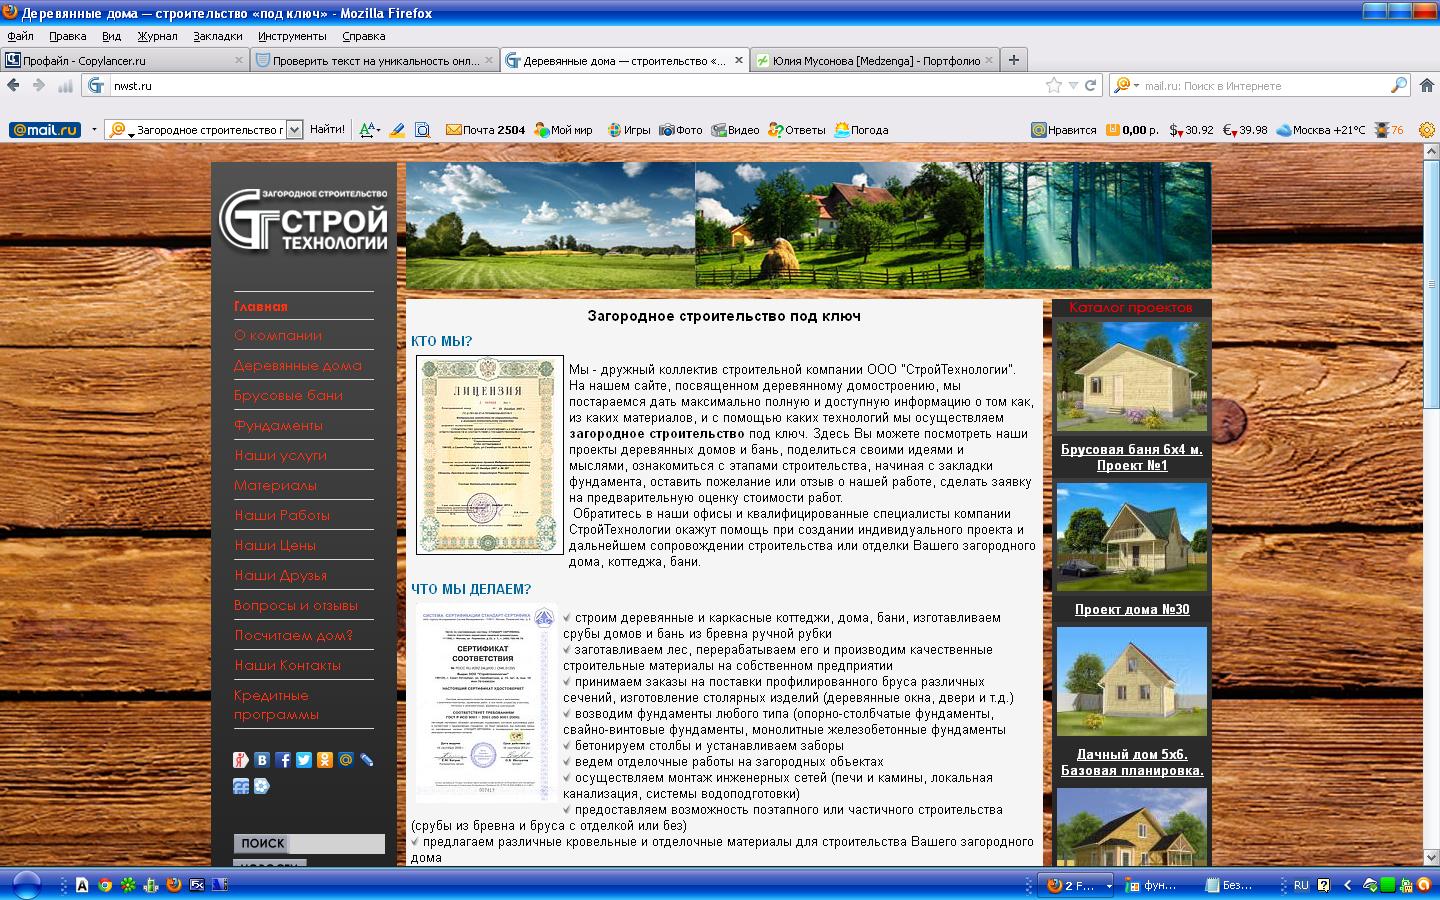Go to Деревянные дома section
The height and width of the screenshot is (900, 1440).
tap(298, 365)
